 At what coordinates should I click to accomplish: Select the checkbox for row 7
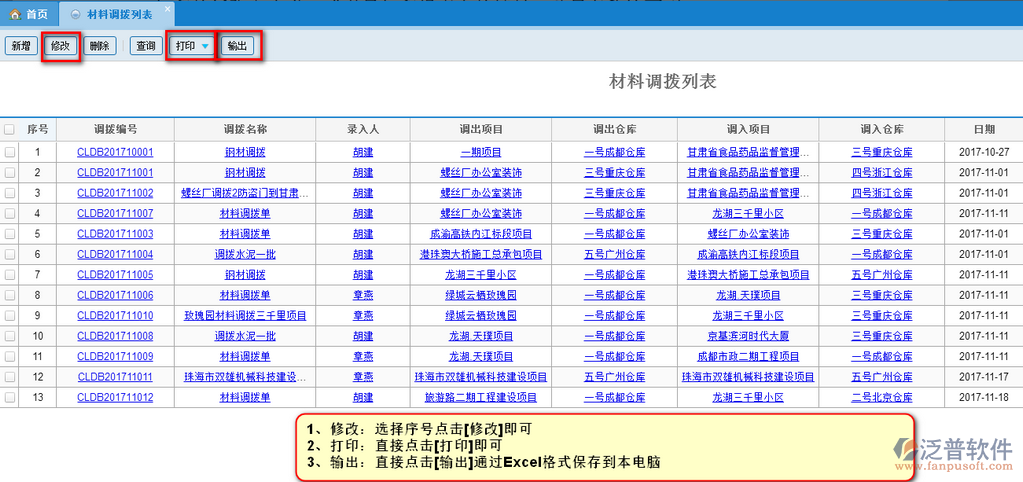[x=10, y=275]
